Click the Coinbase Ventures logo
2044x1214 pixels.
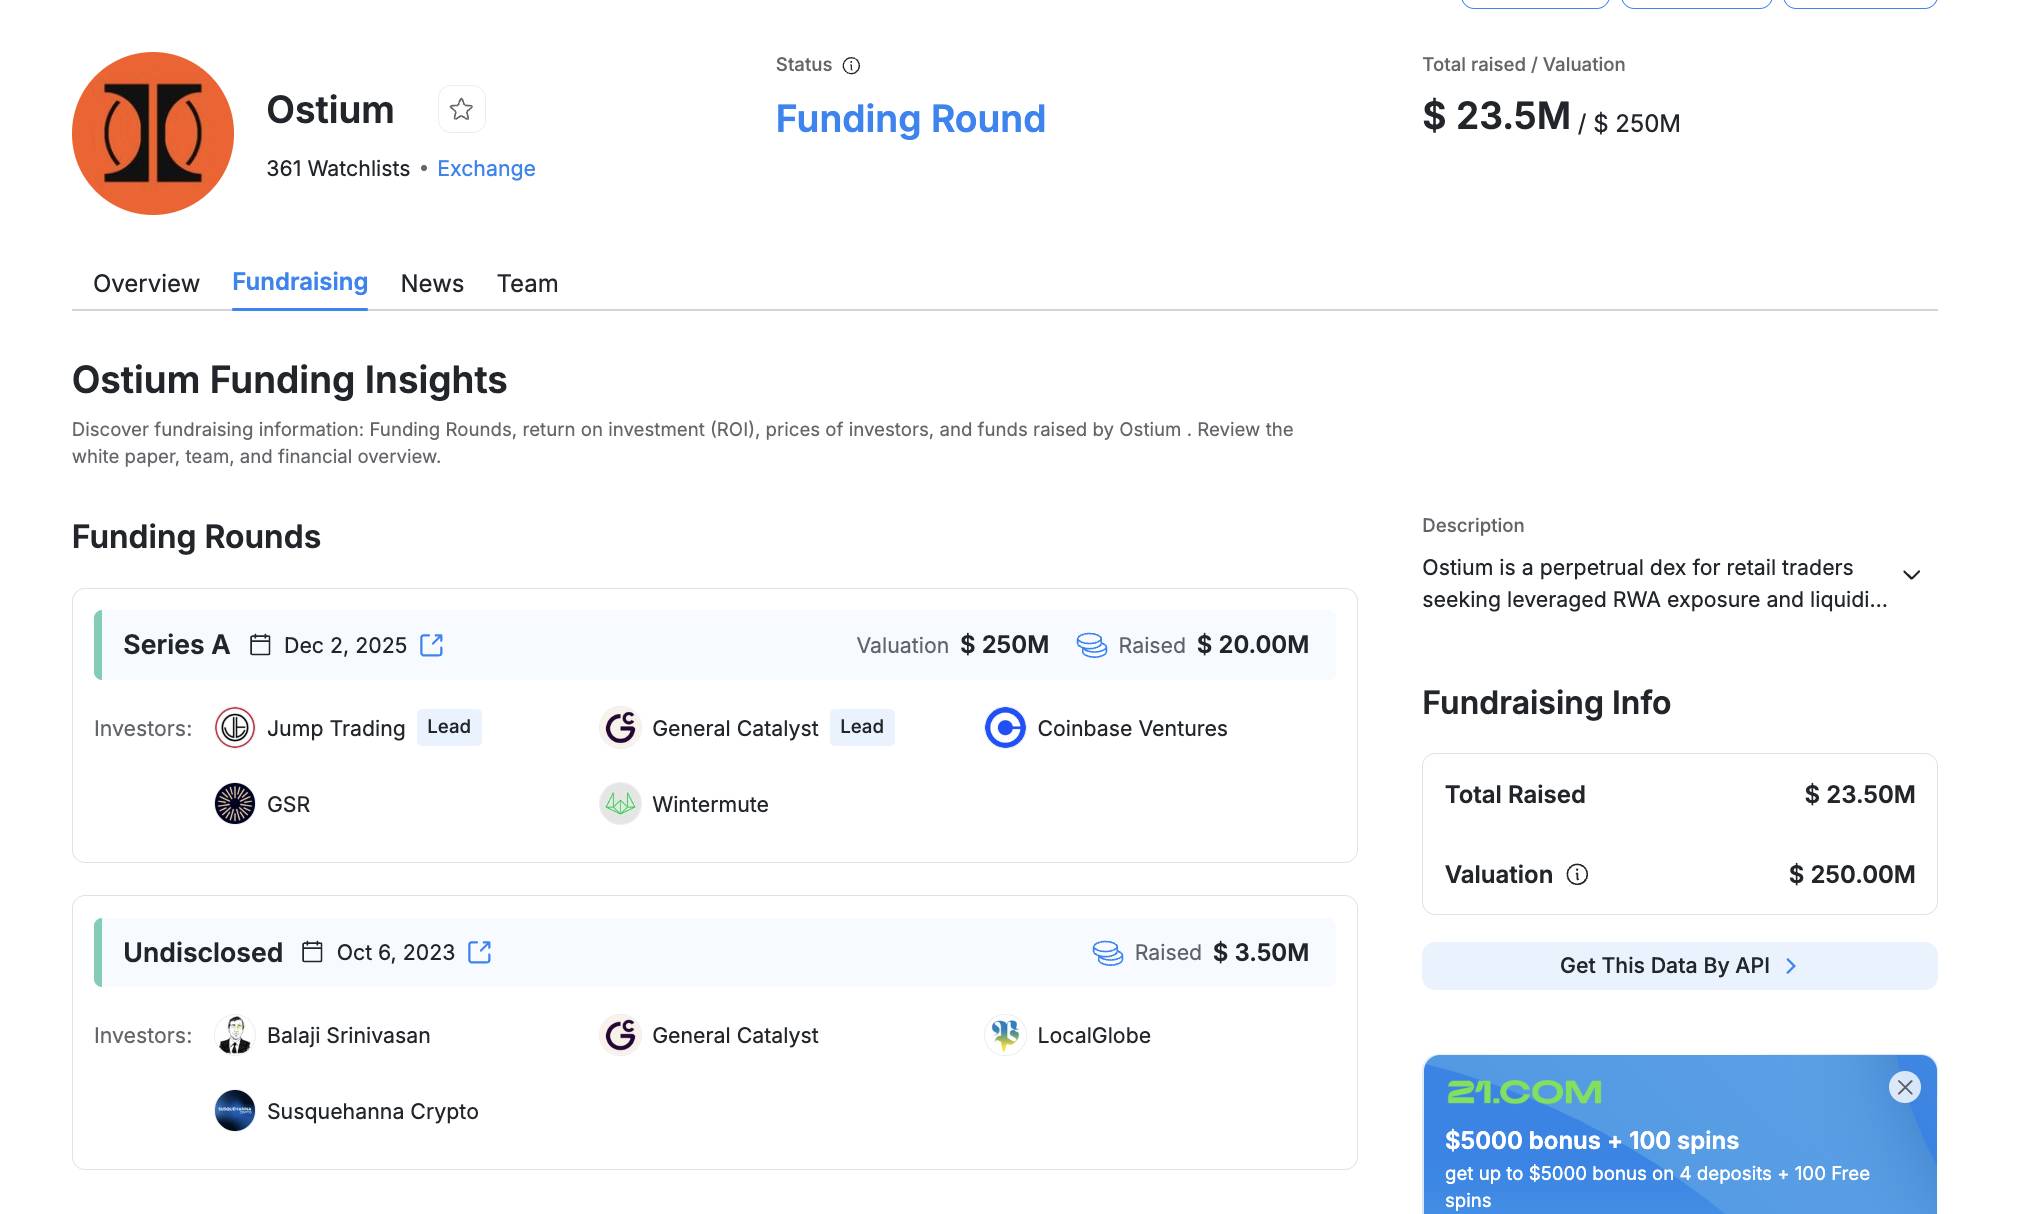[1005, 728]
